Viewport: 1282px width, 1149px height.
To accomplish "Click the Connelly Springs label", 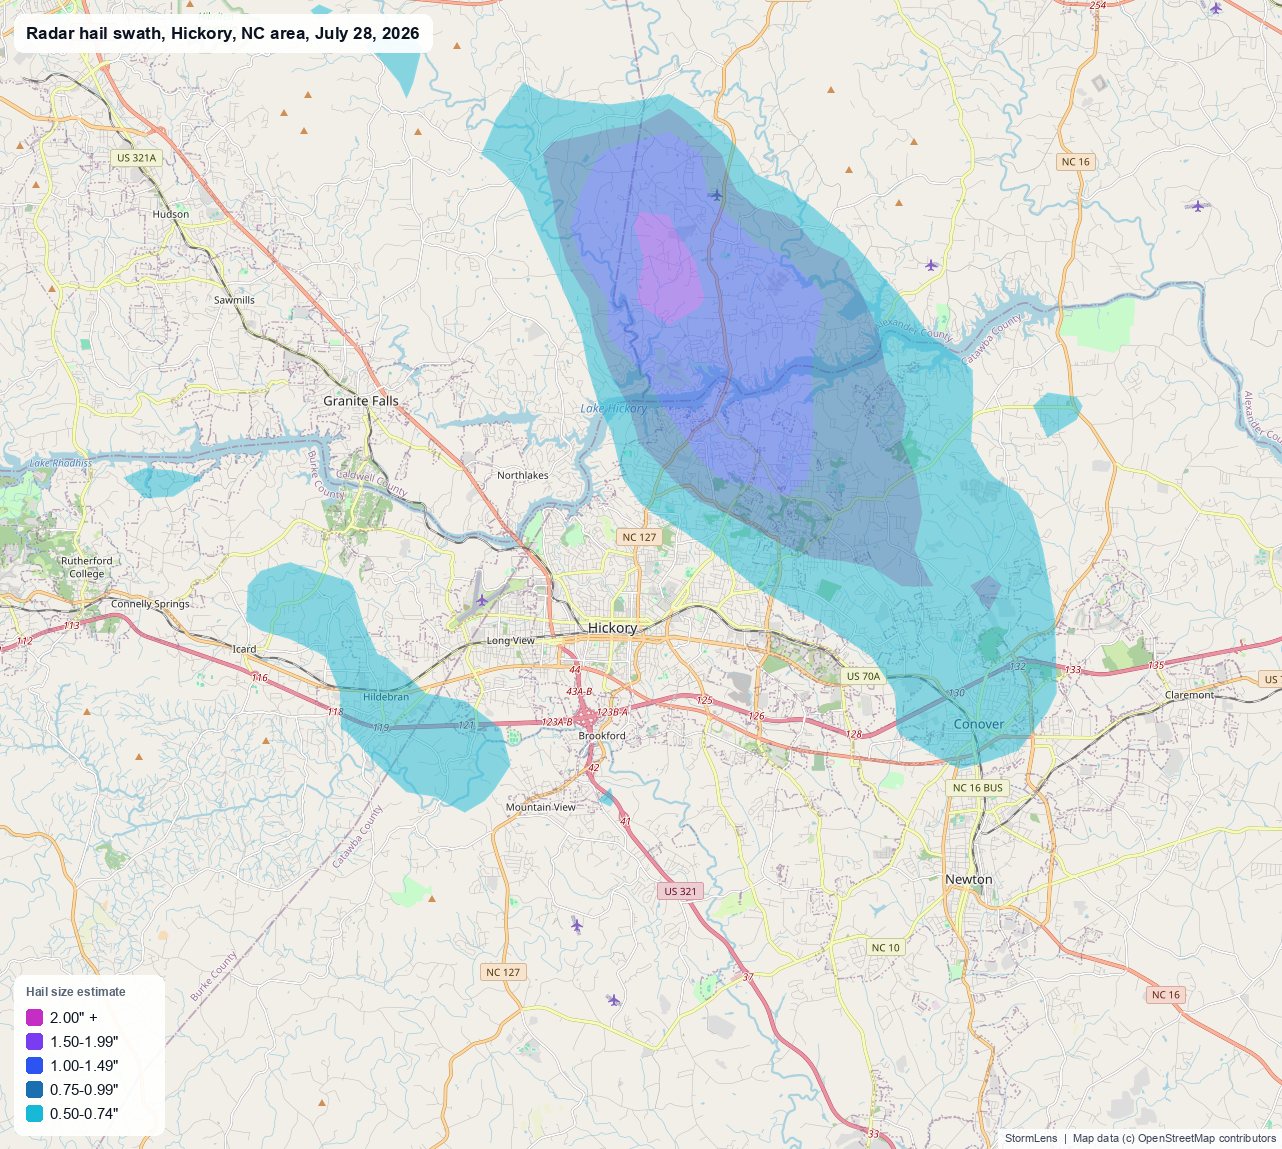I will point(150,604).
